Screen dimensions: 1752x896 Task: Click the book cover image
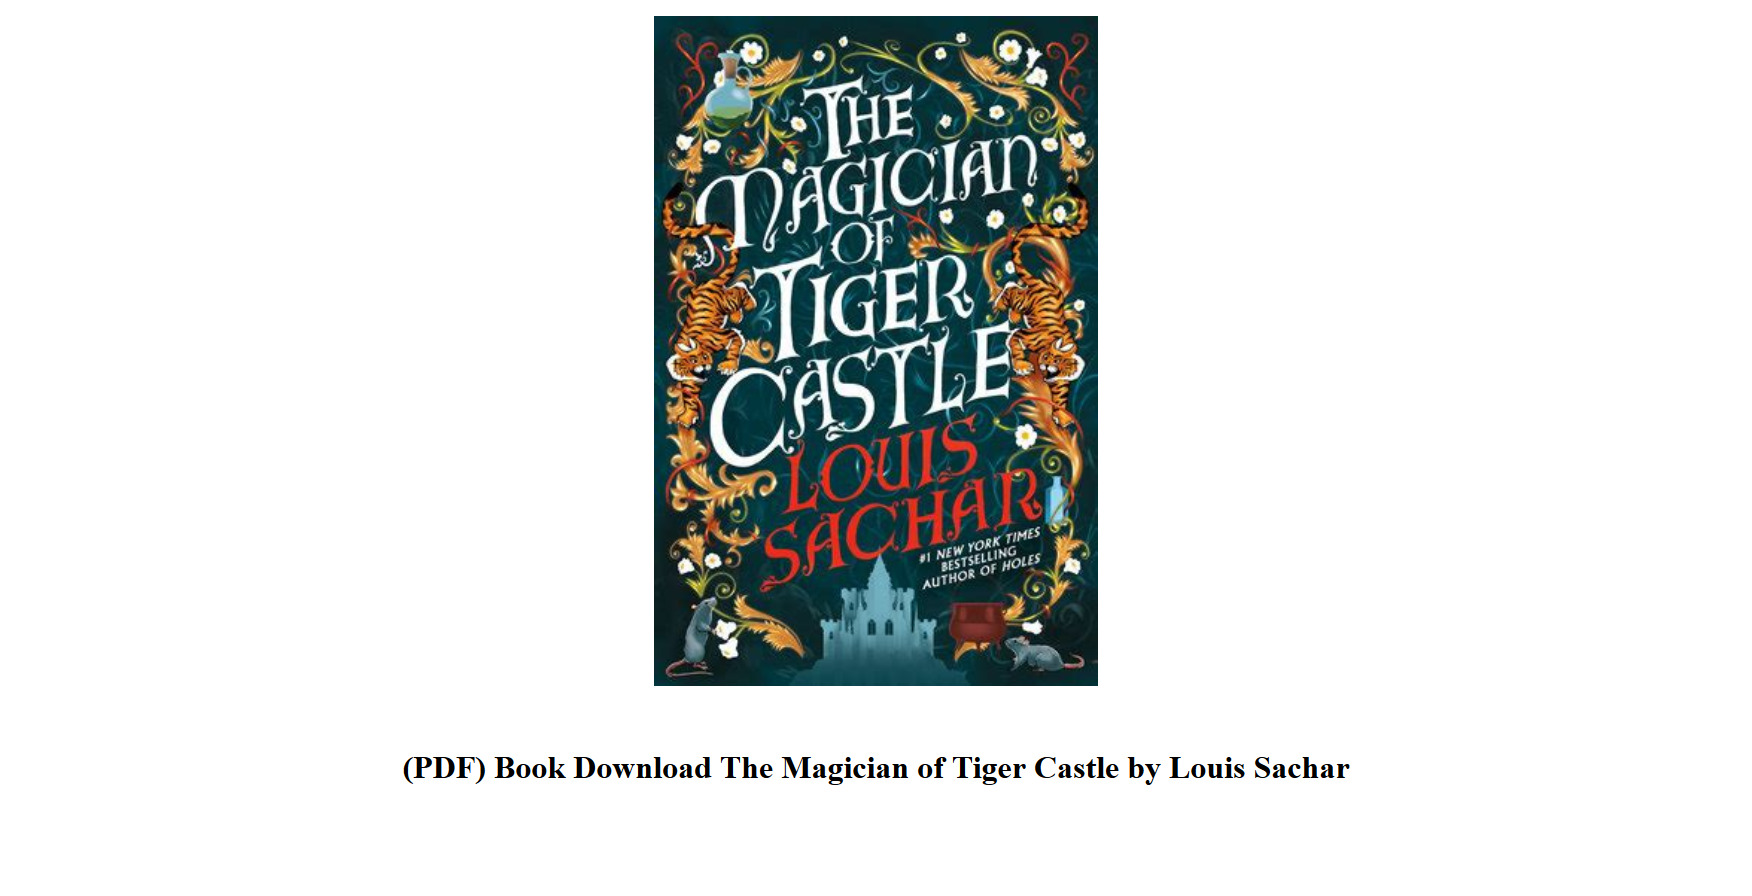[x=875, y=351]
